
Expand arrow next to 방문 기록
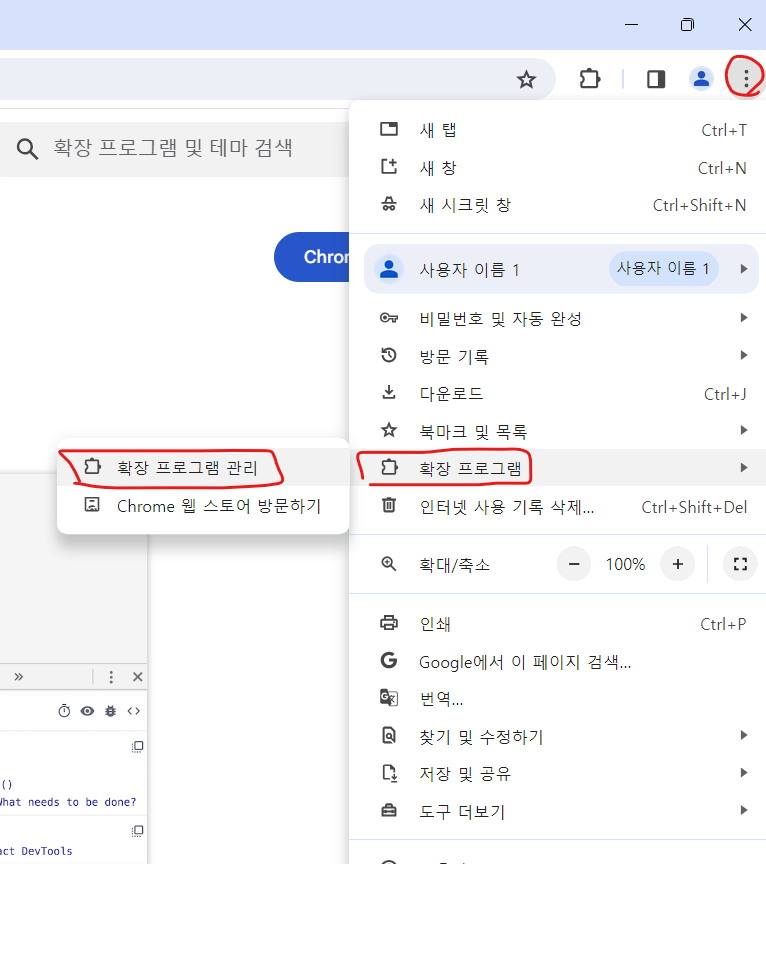(x=744, y=355)
